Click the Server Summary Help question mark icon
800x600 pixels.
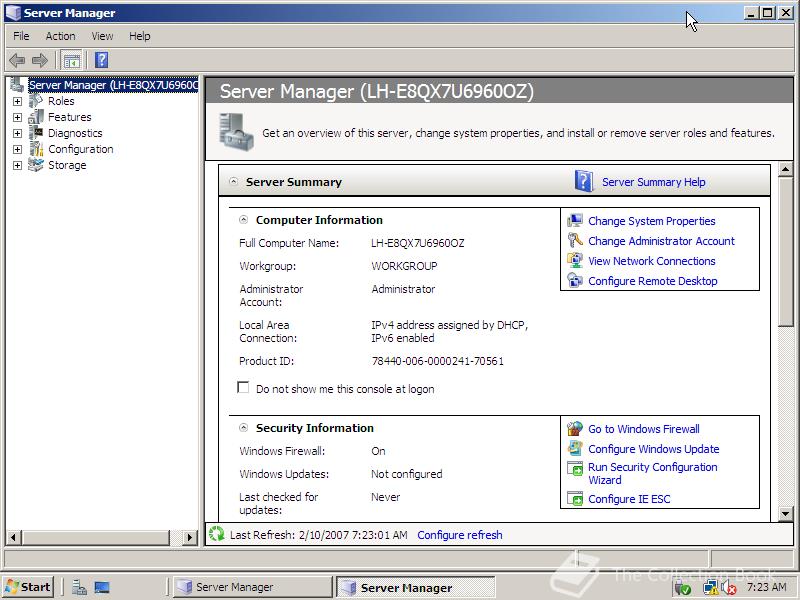(x=584, y=181)
